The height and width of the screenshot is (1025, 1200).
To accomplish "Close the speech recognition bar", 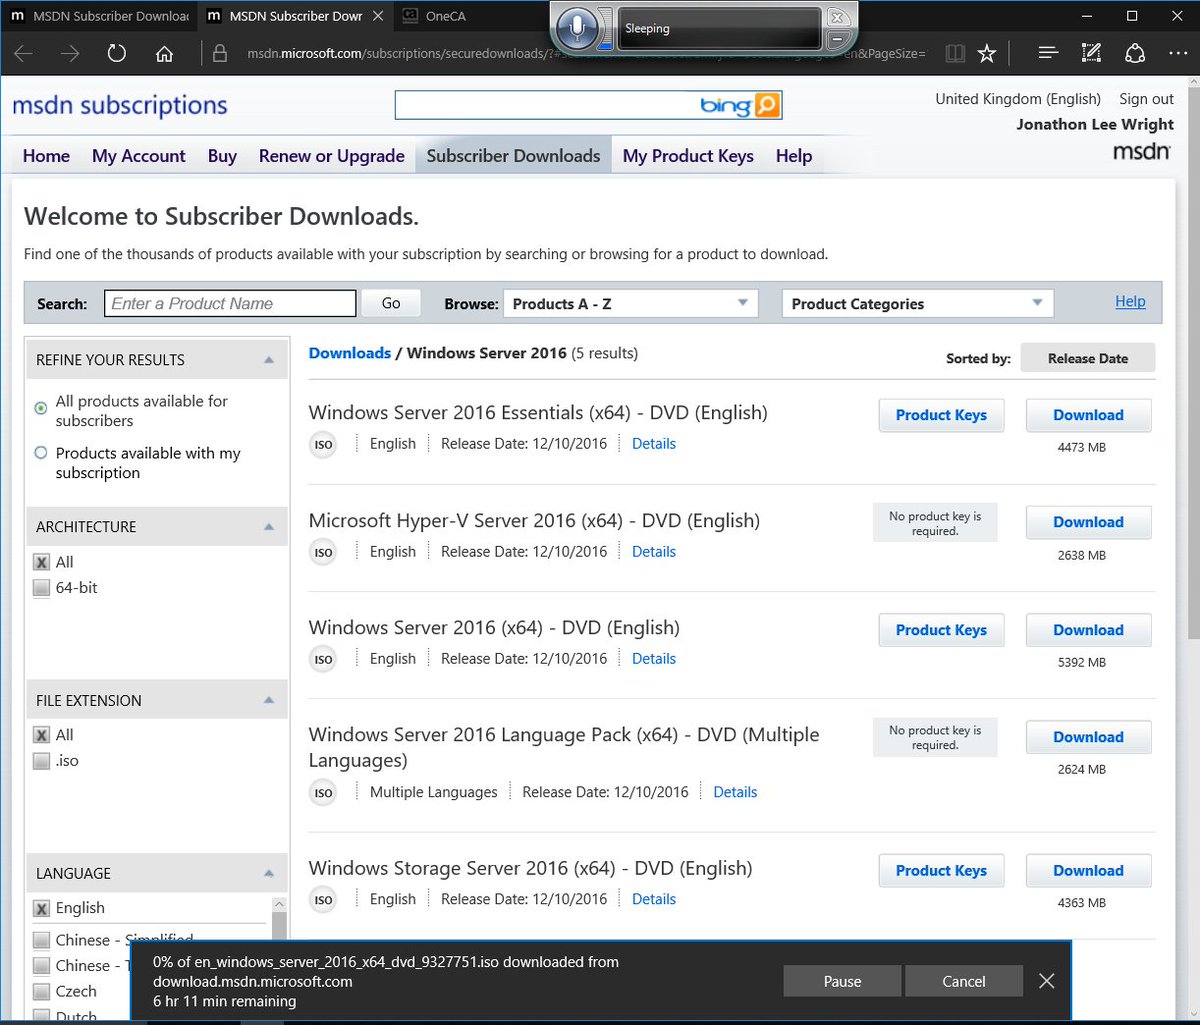I will (838, 17).
